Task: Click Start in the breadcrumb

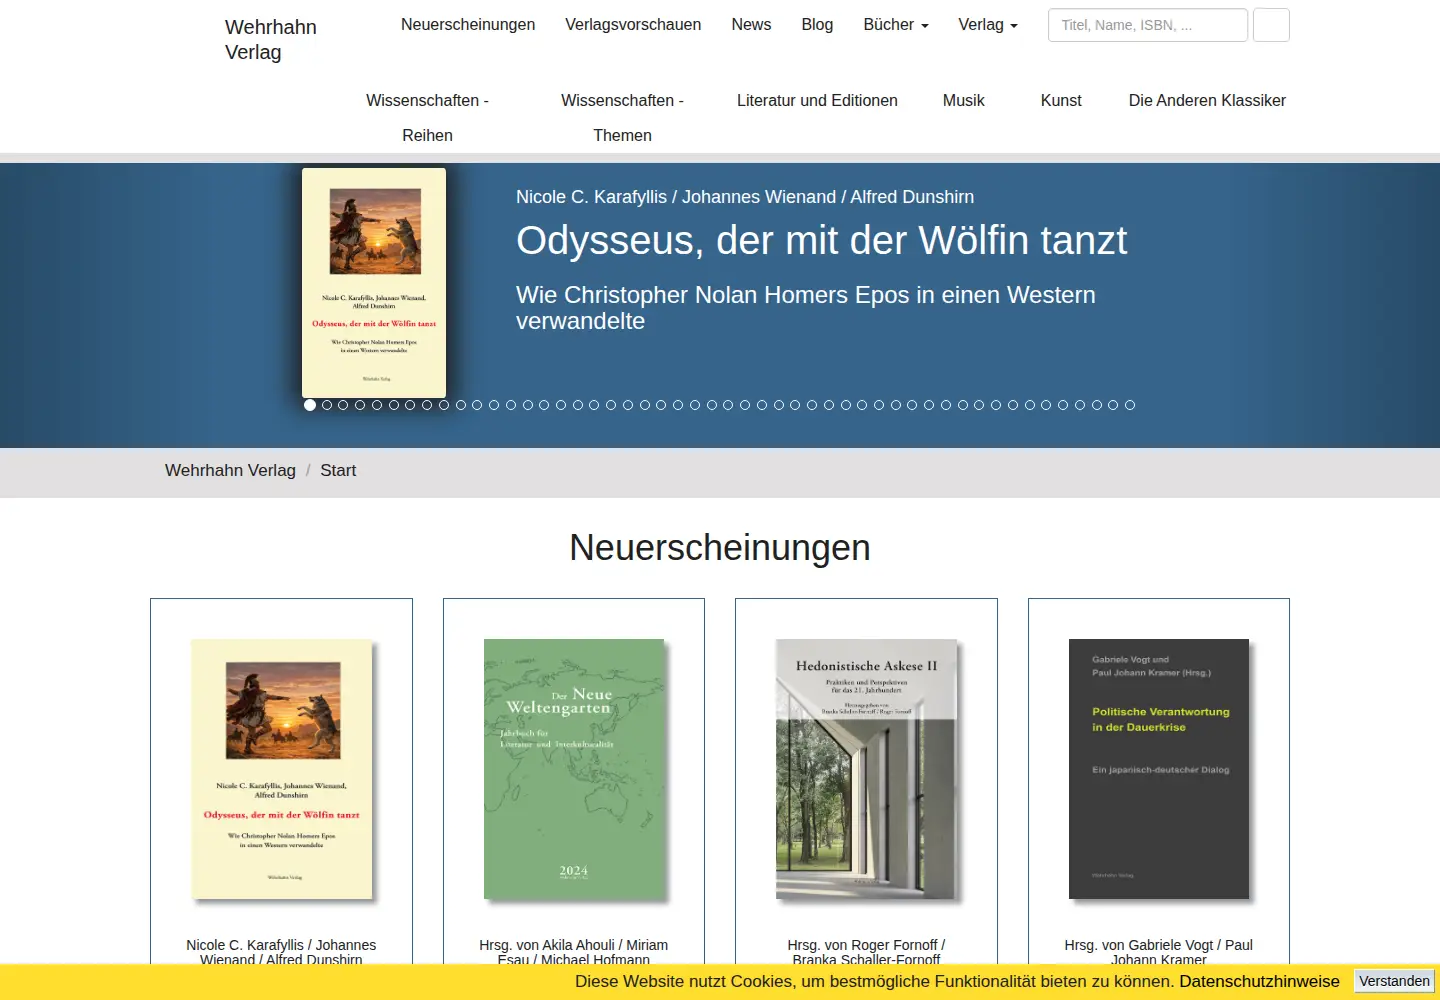Action: (338, 470)
